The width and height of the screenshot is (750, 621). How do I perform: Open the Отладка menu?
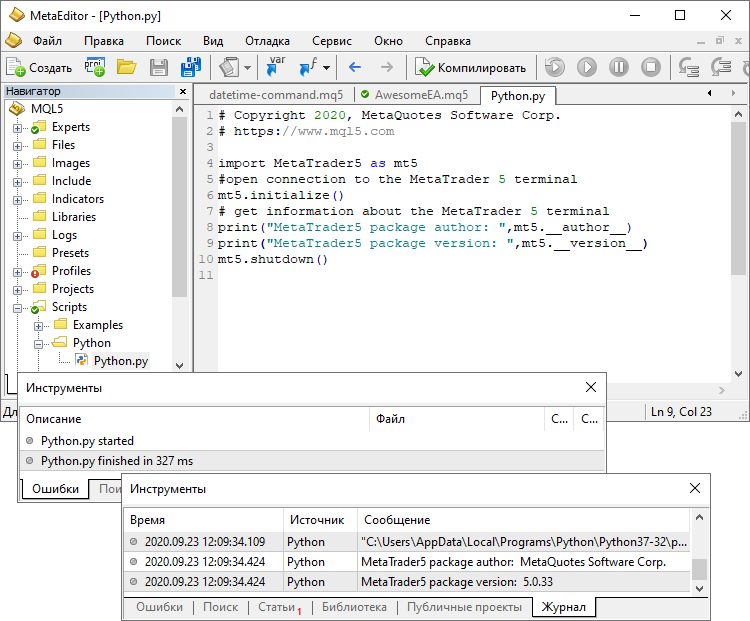(x=267, y=41)
